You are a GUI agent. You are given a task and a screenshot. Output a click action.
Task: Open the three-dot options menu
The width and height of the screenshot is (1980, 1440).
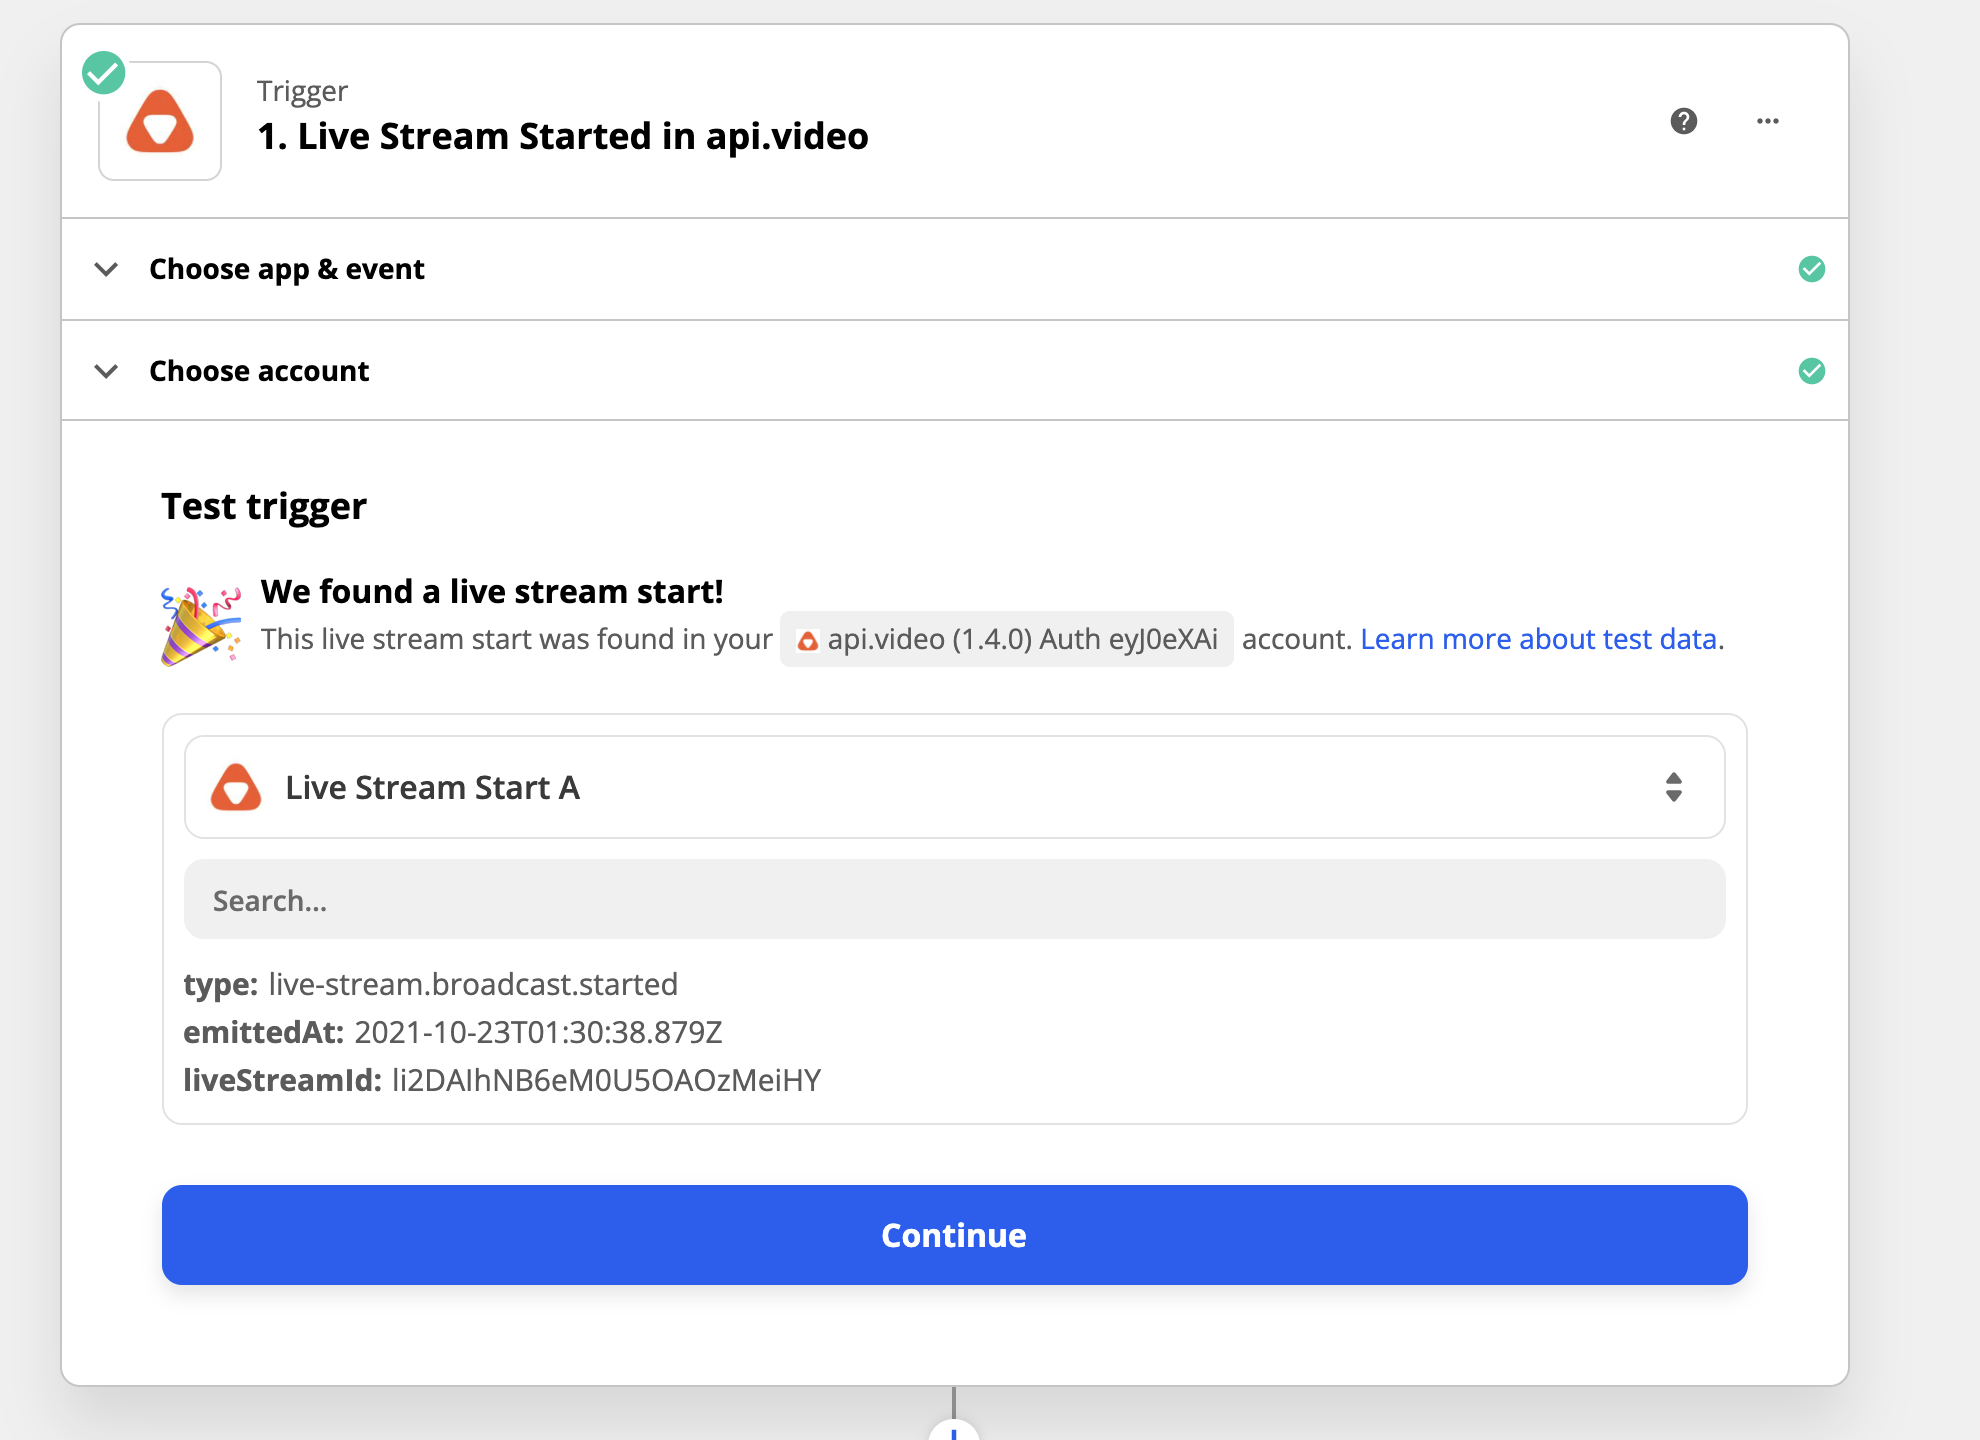coord(1767,121)
